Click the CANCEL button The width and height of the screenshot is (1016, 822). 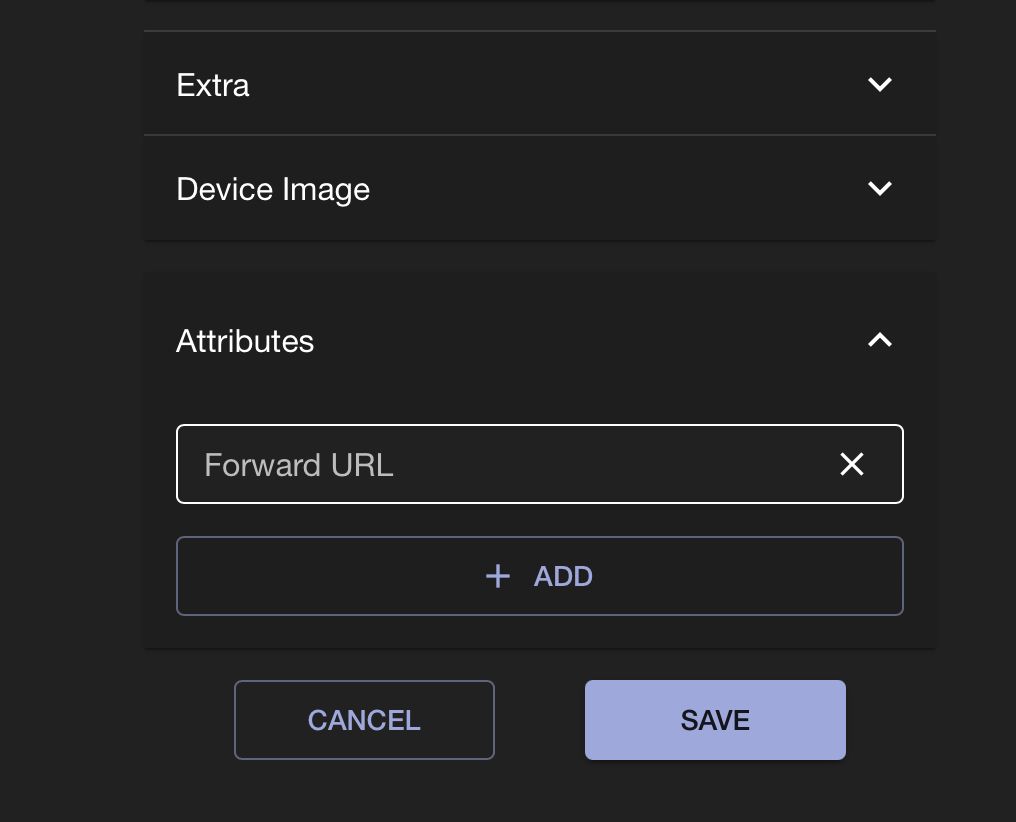coord(364,720)
